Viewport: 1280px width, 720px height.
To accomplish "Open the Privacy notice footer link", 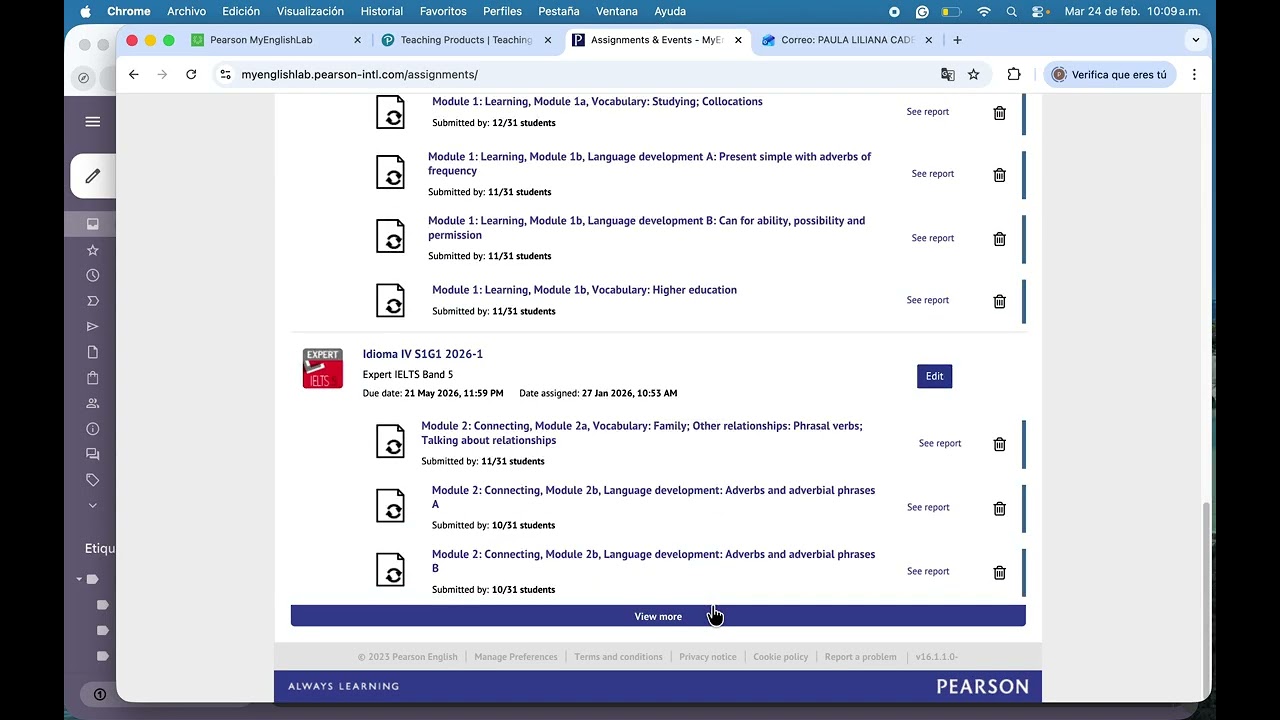I will [708, 657].
